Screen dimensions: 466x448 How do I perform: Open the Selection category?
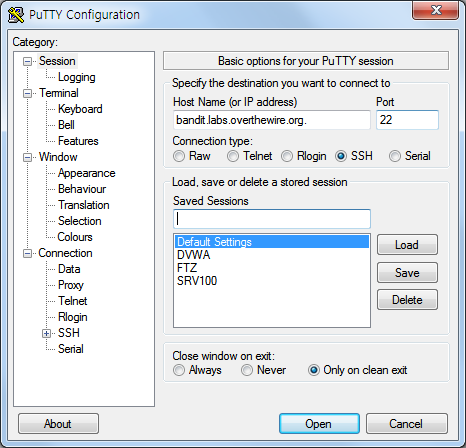pyautogui.click(x=79, y=221)
